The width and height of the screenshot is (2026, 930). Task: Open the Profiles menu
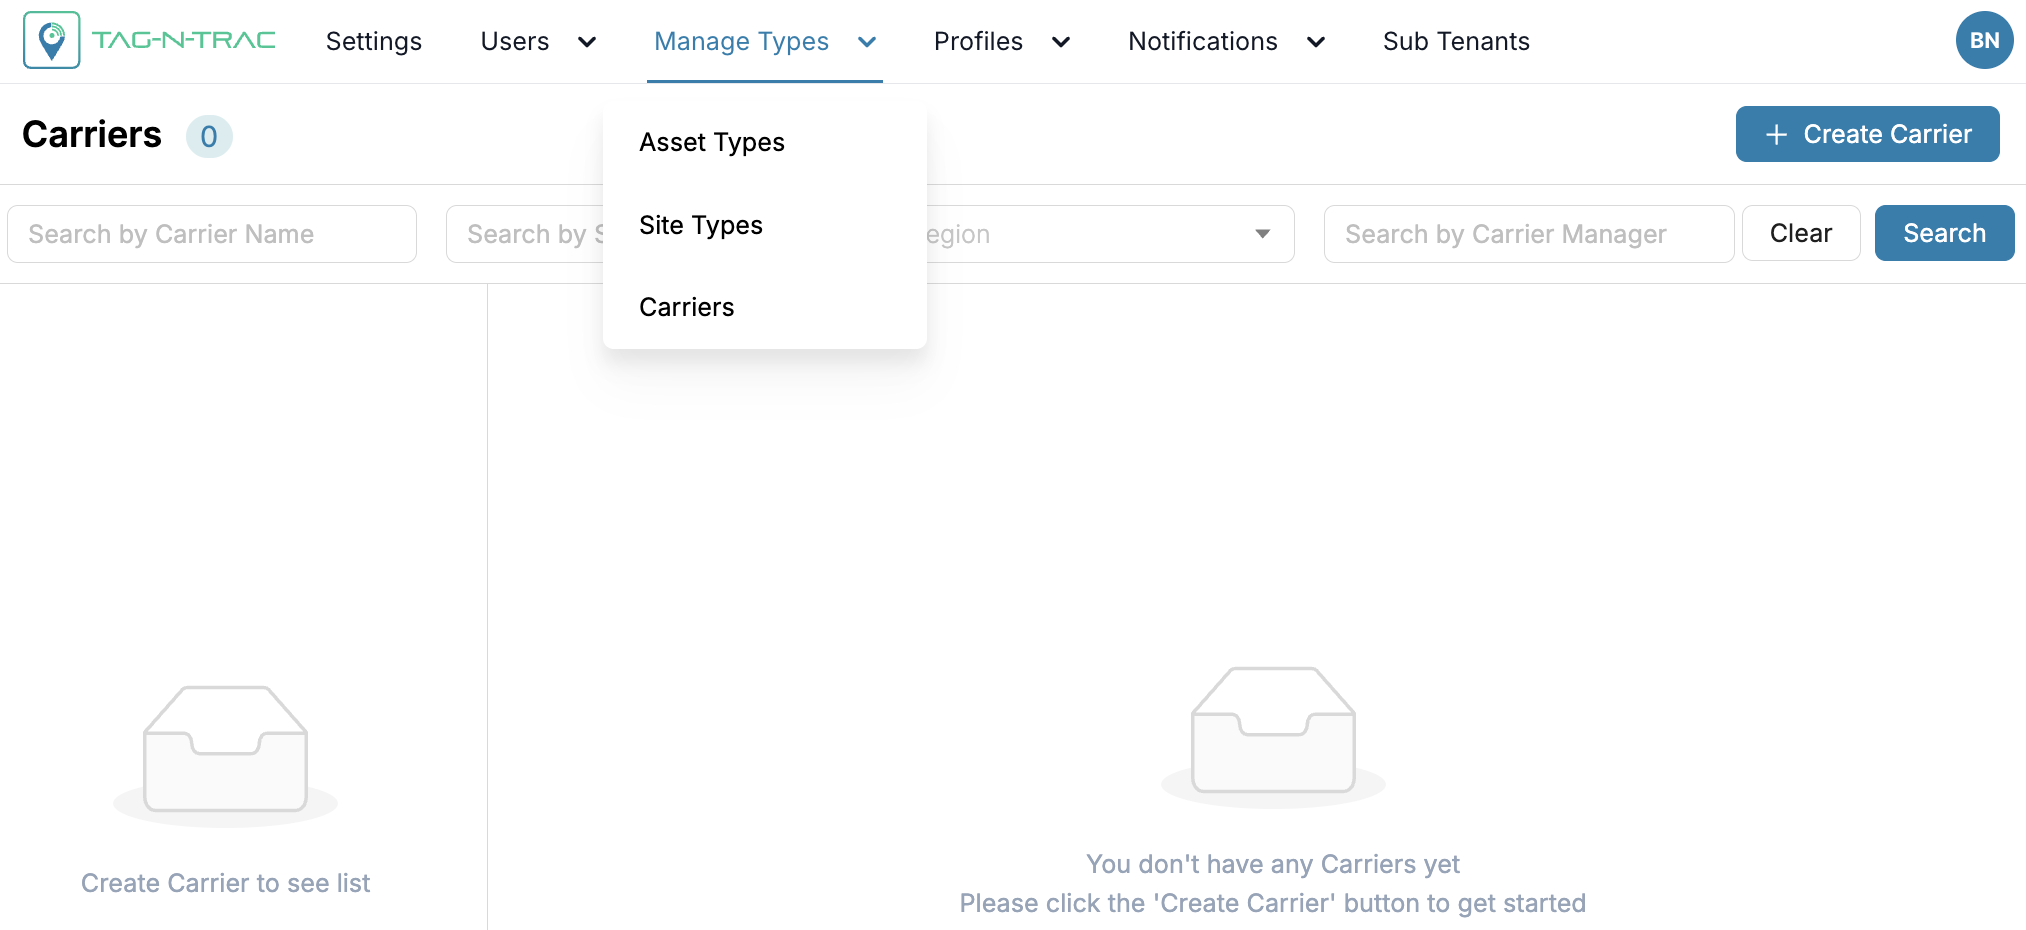[x=978, y=41]
